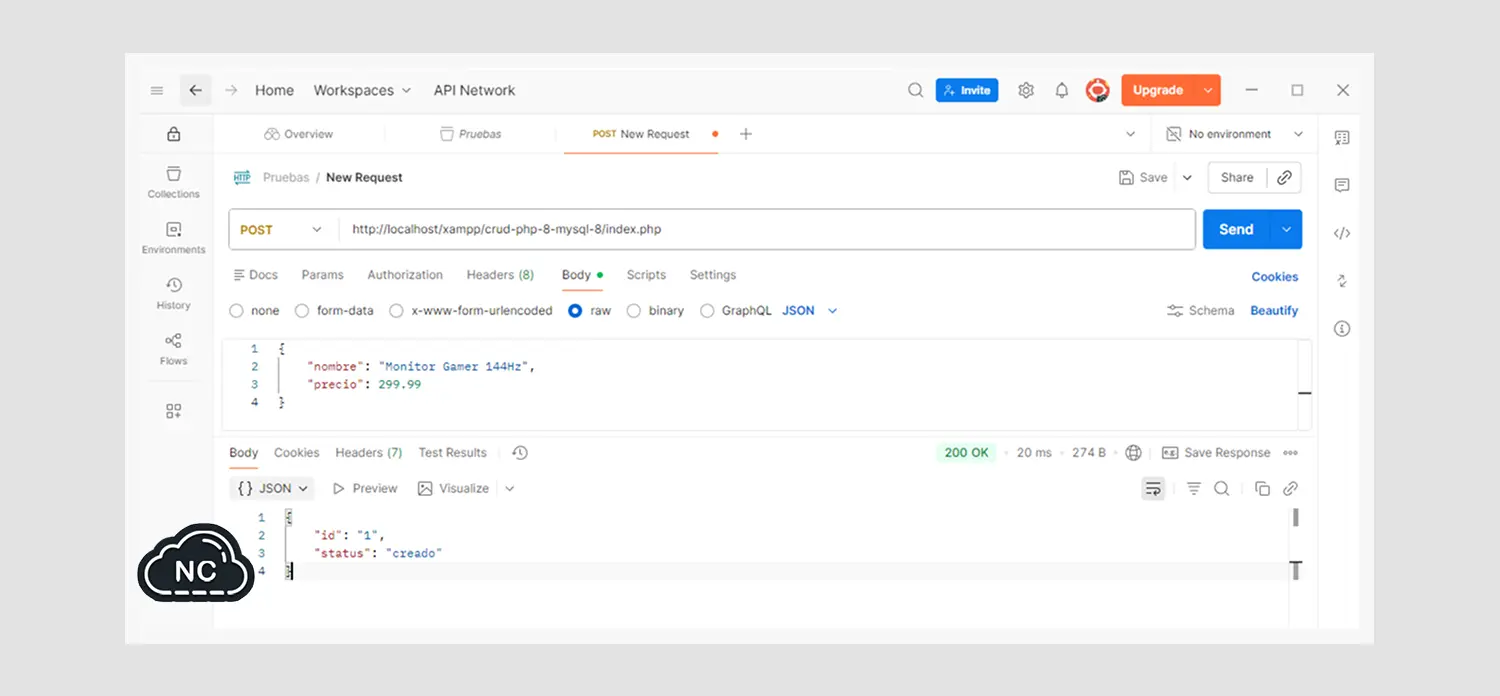Select the x-www-form-urlencoded body type
This screenshot has width=1500, height=696.
click(x=396, y=311)
